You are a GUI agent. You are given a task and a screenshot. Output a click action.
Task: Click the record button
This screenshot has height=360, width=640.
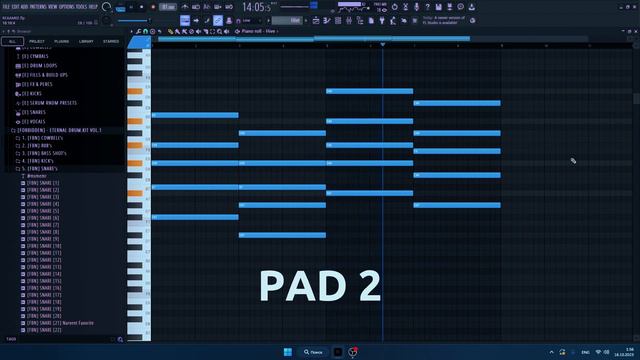pos(153,7)
